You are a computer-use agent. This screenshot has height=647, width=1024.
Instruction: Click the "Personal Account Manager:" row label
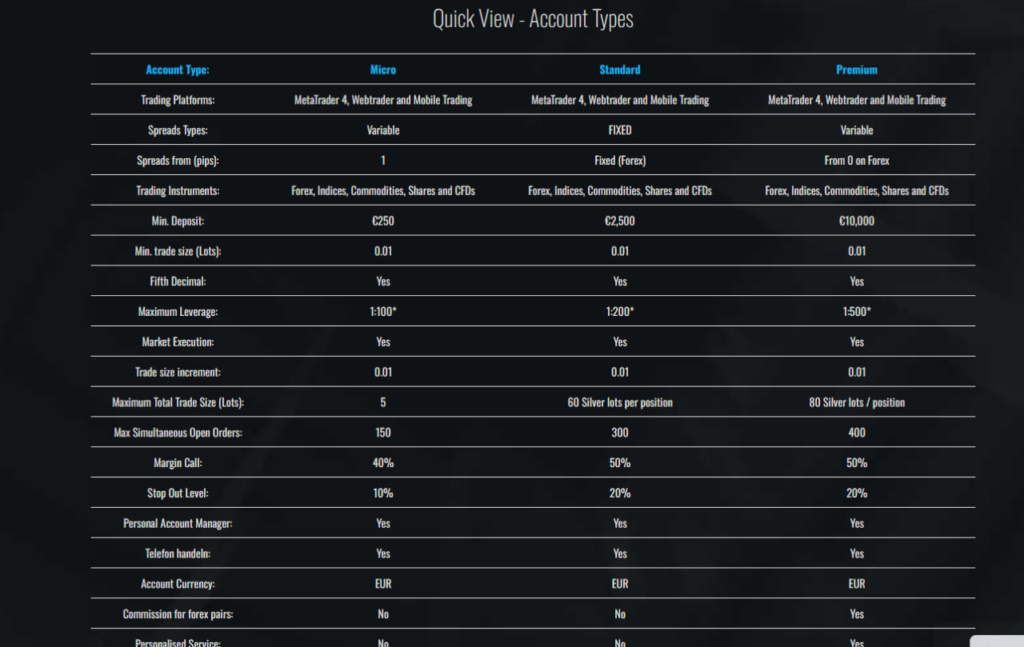[x=178, y=524]
